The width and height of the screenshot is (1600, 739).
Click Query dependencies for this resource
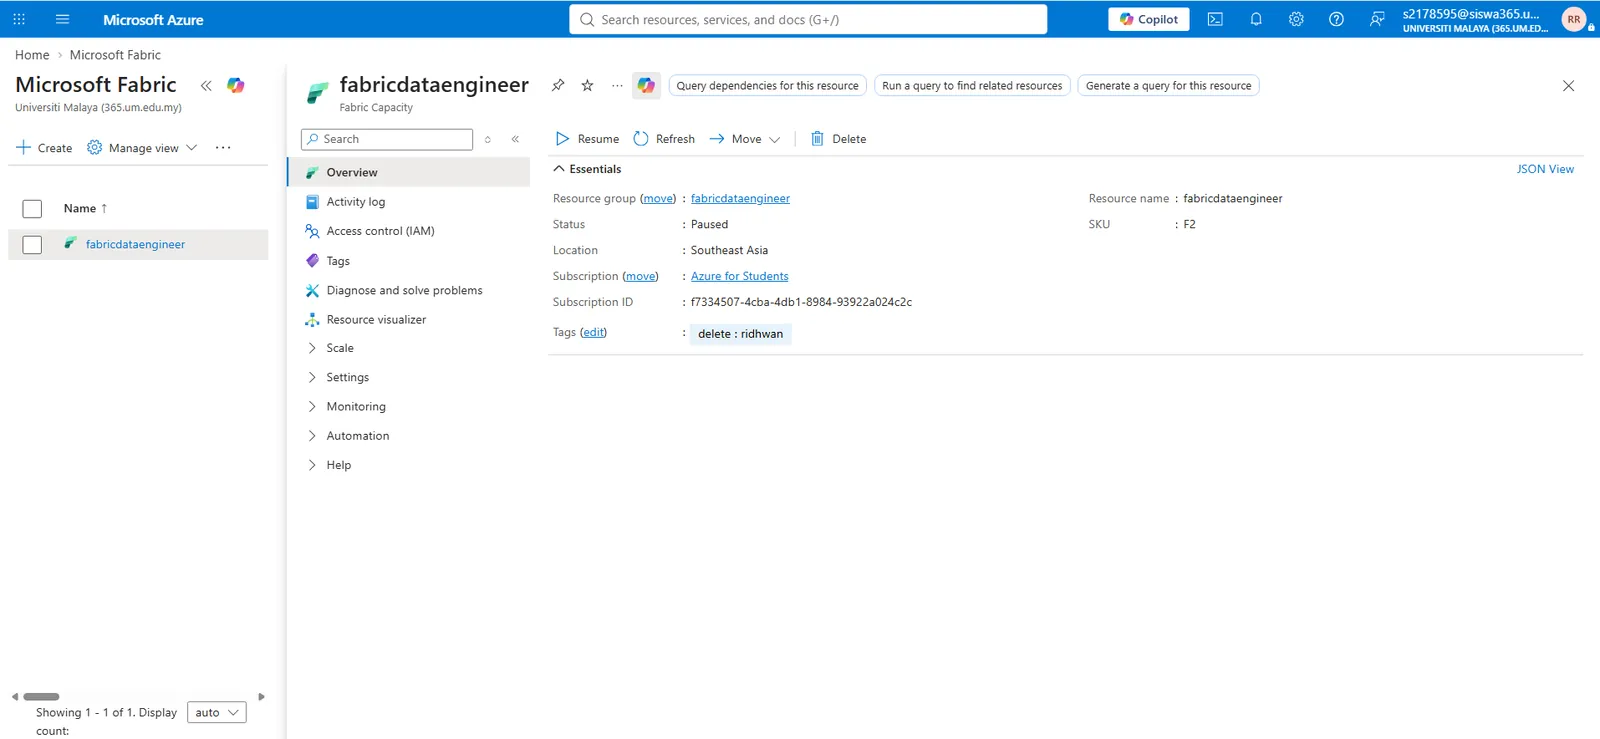767,85
